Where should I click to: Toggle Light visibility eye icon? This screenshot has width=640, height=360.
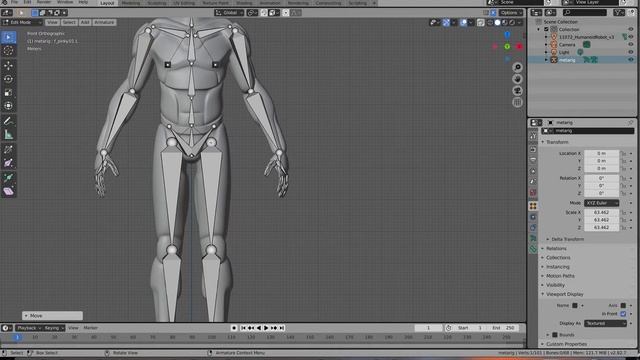click(631, 52)
